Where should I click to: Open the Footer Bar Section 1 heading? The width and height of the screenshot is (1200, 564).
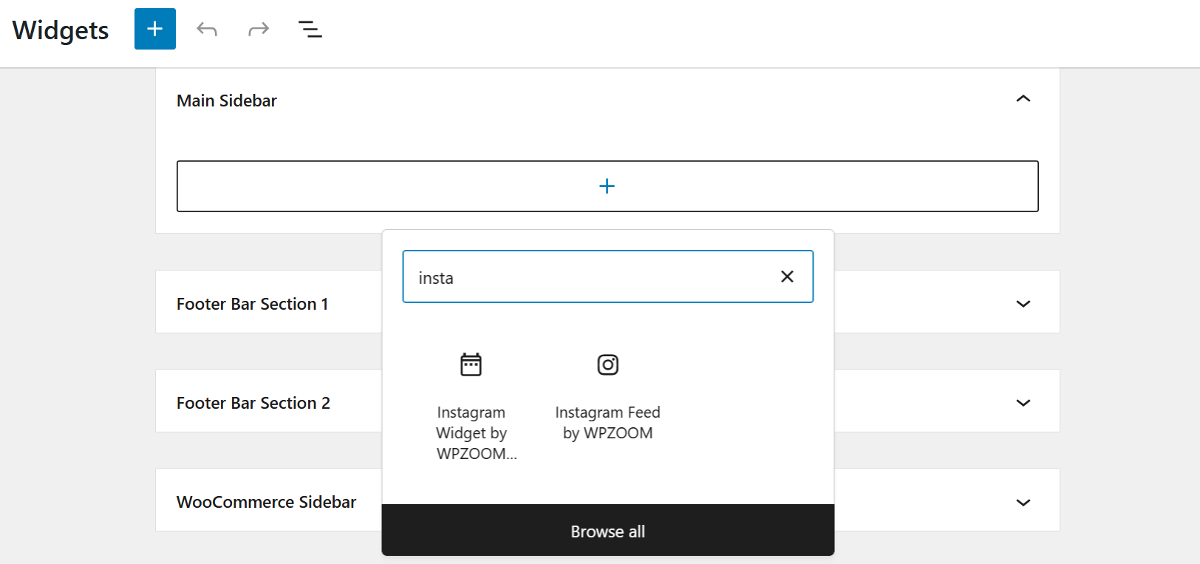pyautogui.click(x=253, y=304)
